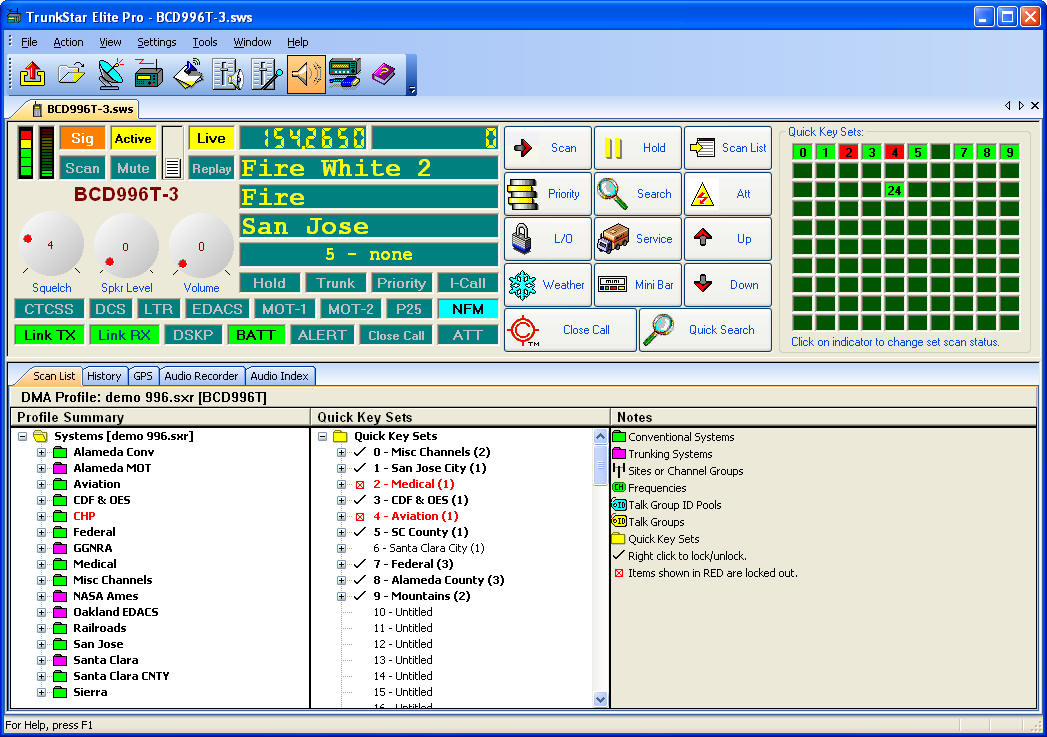Expand the Sierra system node
Image resolution: width=1047 pixels, height=737 pixels.
[x=41, y=692]
